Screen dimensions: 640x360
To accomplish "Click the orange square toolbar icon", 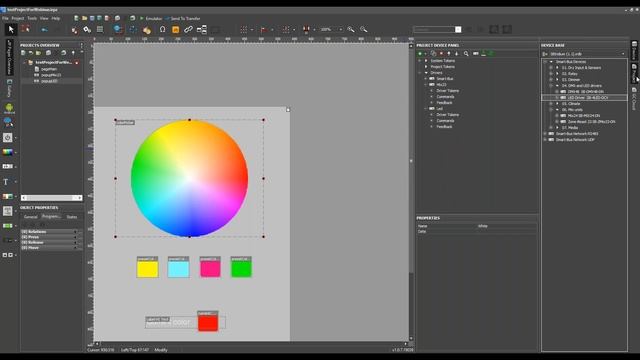I will tap(176, 29).
